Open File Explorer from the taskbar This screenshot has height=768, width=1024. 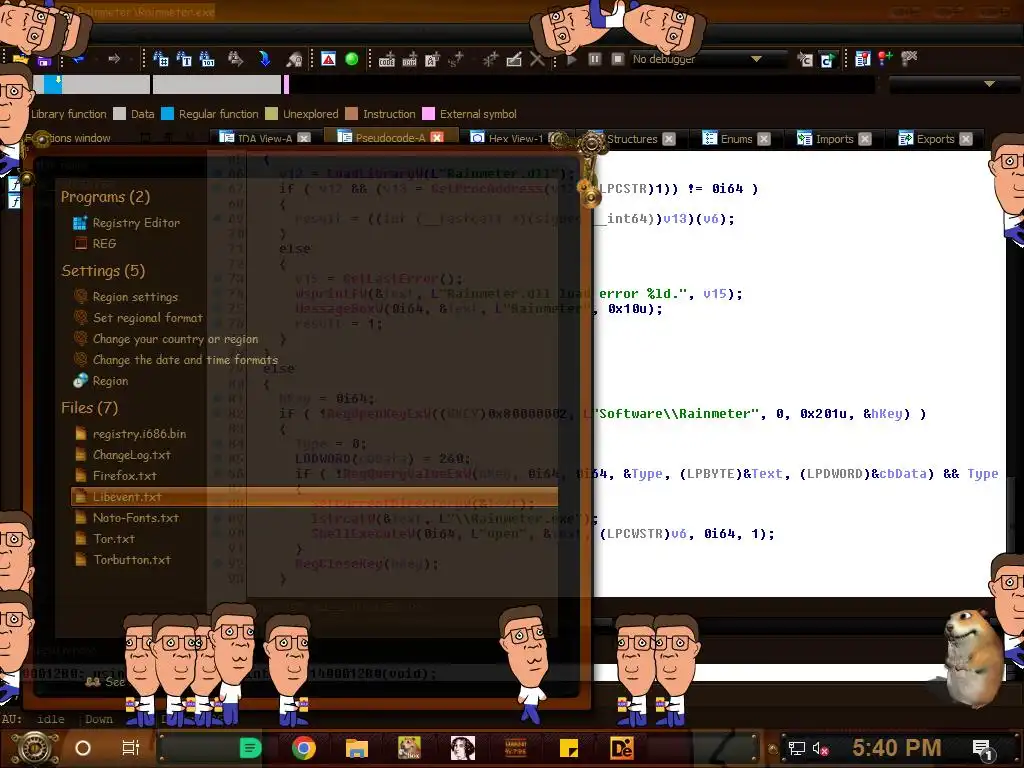(x=357, y=748)
